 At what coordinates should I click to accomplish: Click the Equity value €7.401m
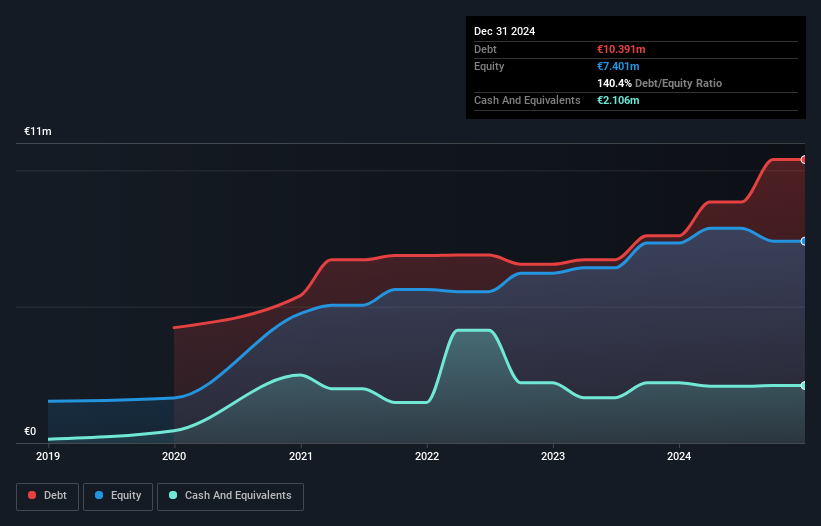(618, 66)
